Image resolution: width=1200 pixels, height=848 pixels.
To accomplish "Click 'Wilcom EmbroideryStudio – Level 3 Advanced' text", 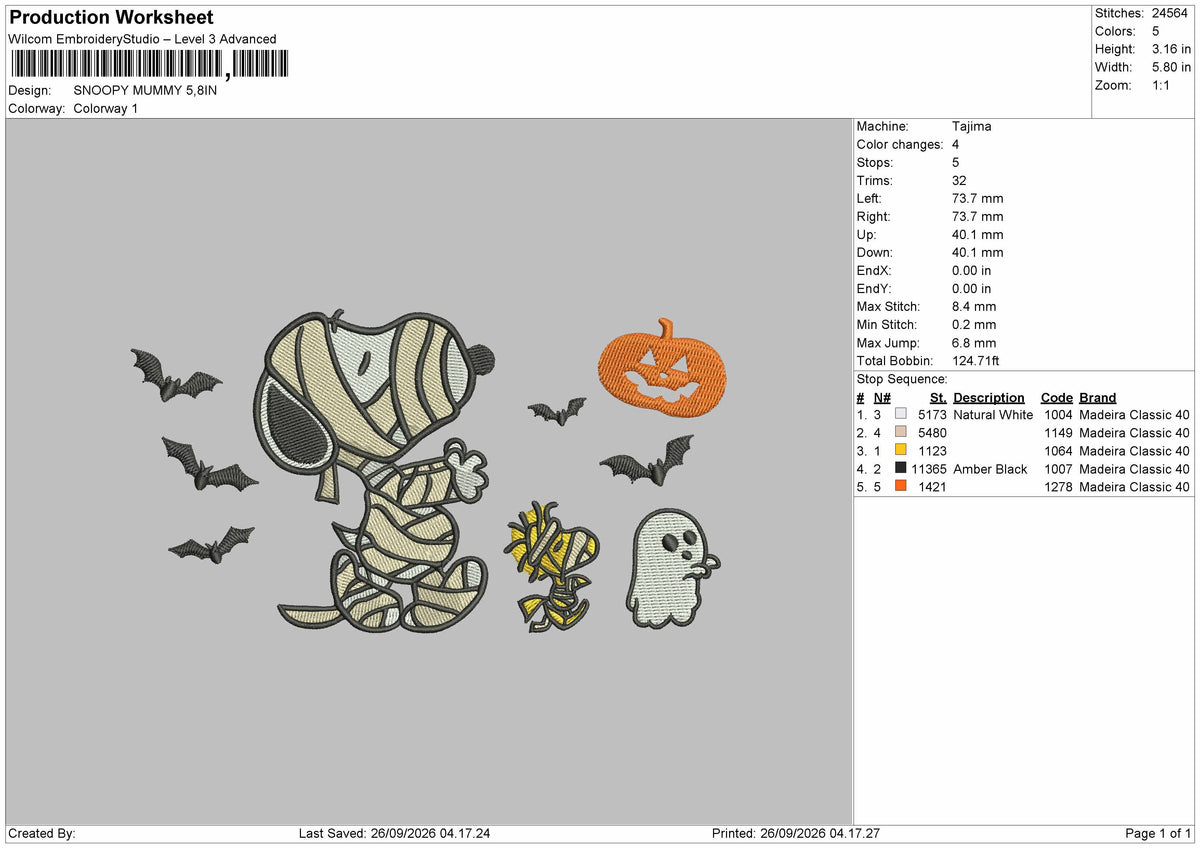I will tap(142, 39).
